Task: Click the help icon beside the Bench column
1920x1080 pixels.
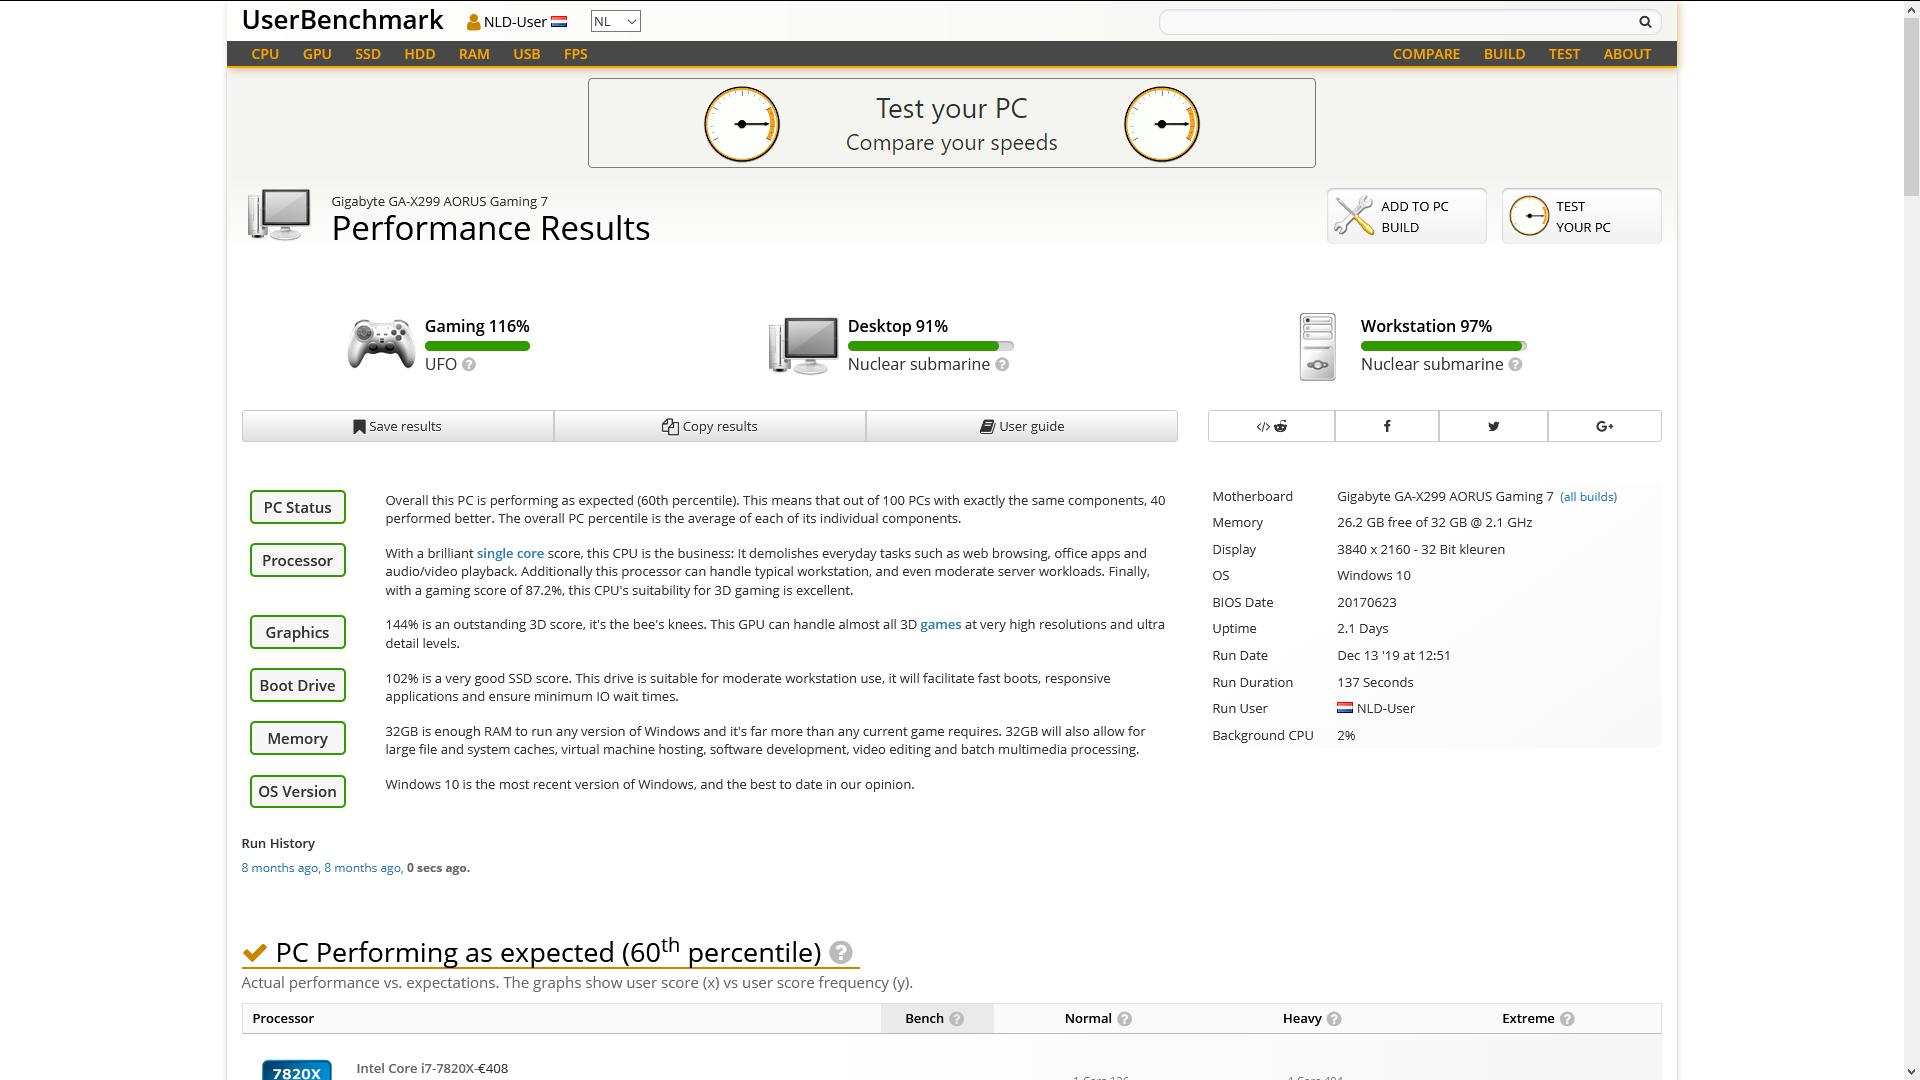Action: [x=957, y=1018]
